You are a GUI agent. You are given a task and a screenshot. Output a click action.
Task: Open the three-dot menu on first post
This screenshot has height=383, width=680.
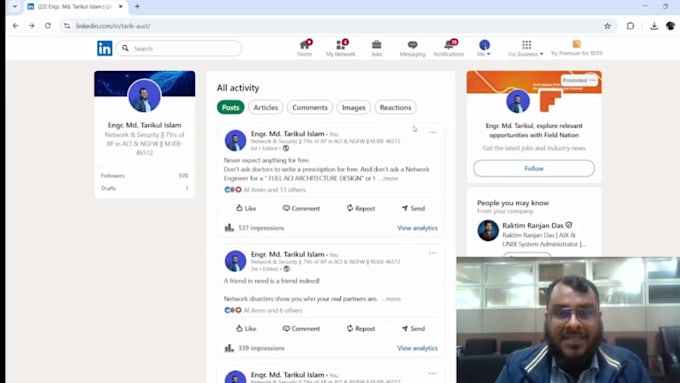pos(432,132)
